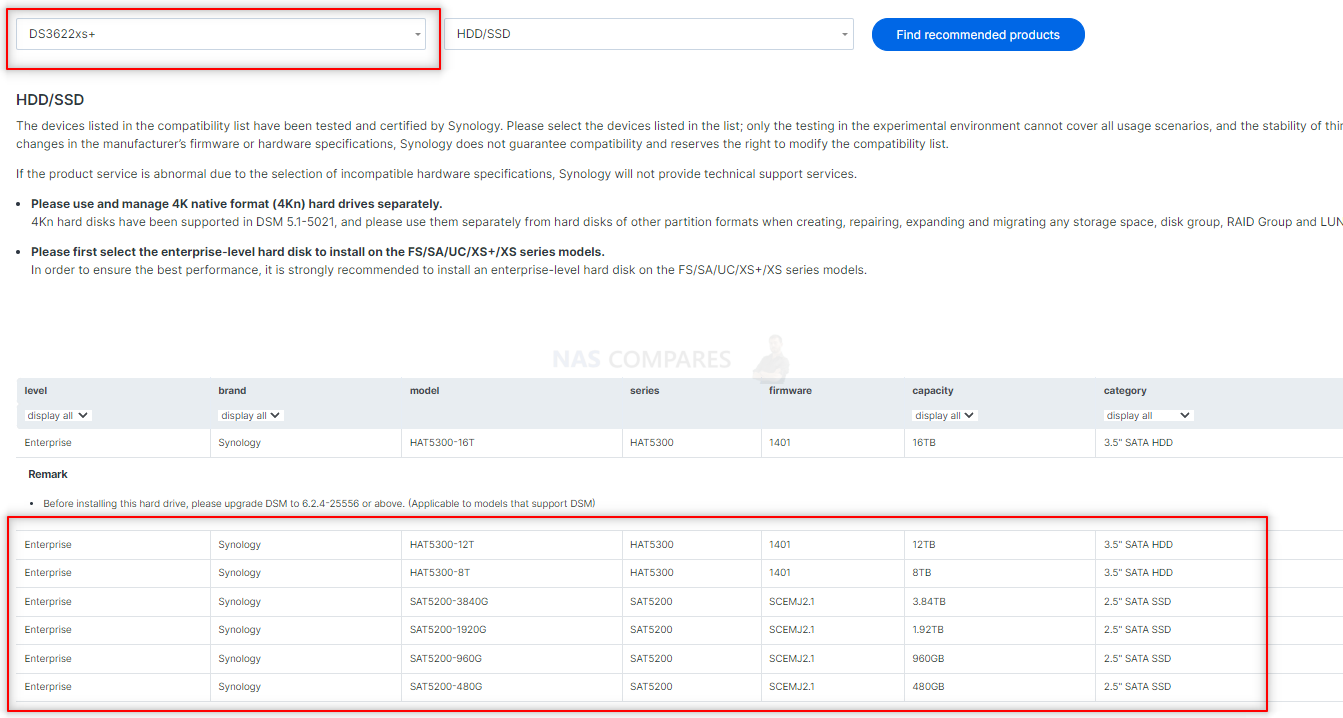The image size is (1343, 718).
Task: Click the 960GB capacity value
Action: click(x=928, y=659)
